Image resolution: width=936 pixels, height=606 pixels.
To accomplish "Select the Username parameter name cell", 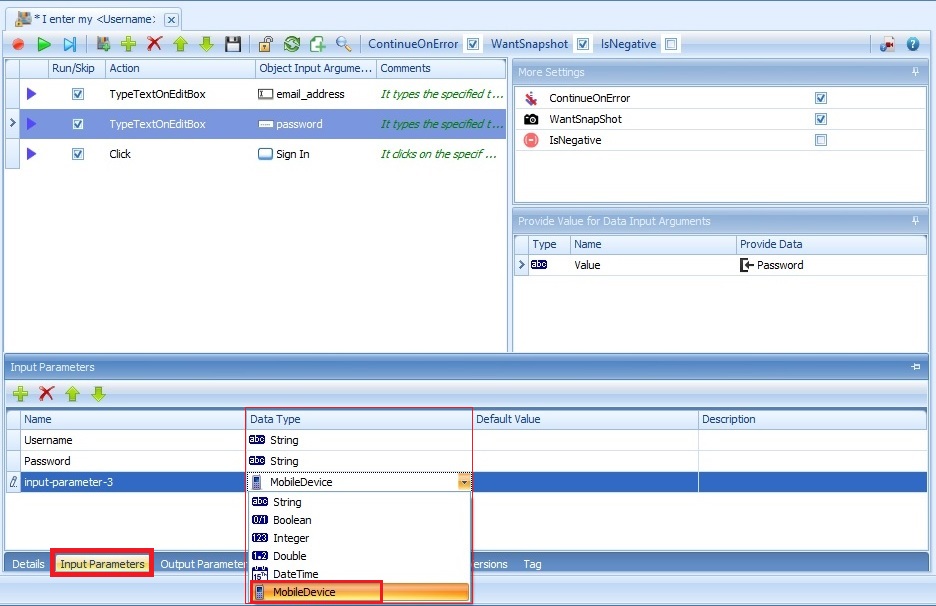I will [133, 440].
